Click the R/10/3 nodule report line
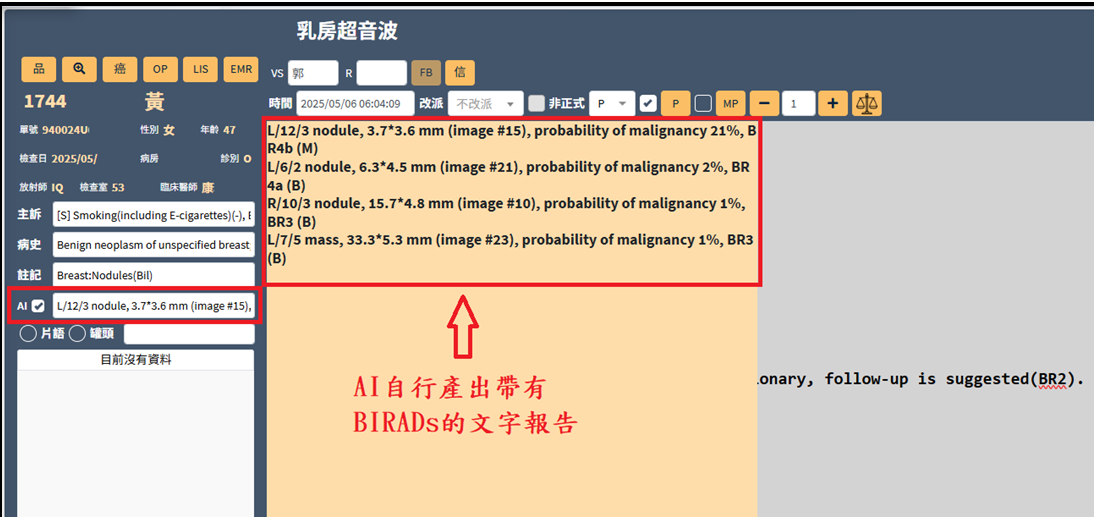This screenshot has width=1094, height=518. click(506, 213)
